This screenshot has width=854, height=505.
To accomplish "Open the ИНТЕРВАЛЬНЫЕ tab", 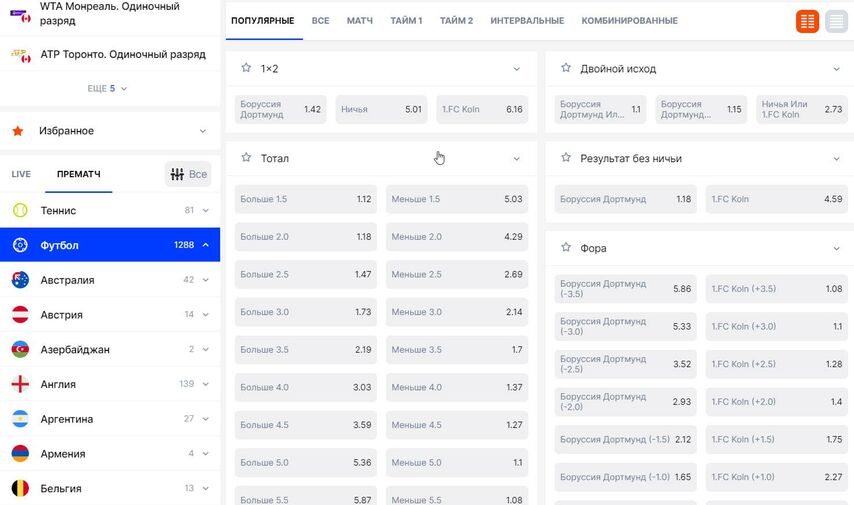I will click(527, 21).
